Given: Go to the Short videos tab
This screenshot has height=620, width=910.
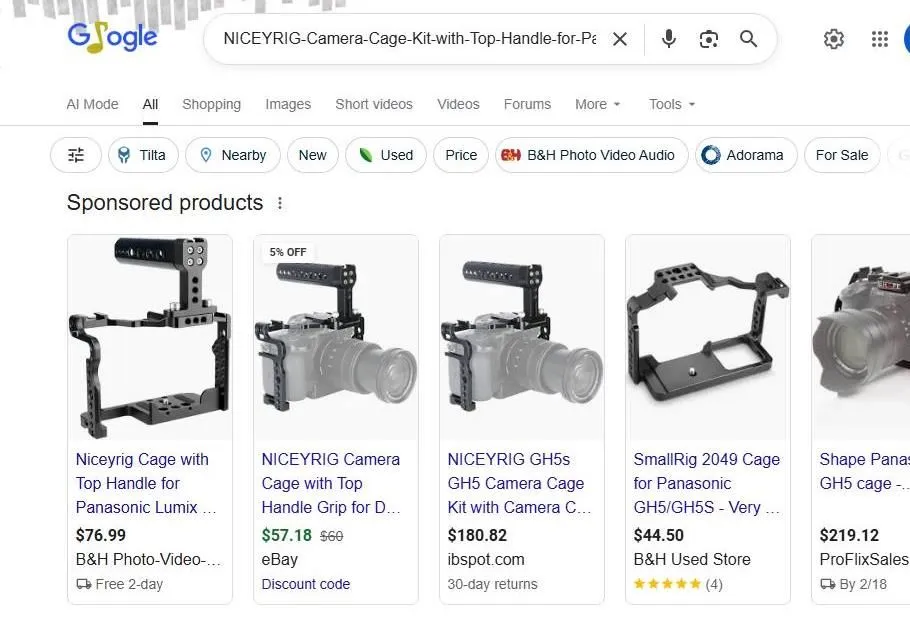Looking at the screenshot, I should 374,104.
